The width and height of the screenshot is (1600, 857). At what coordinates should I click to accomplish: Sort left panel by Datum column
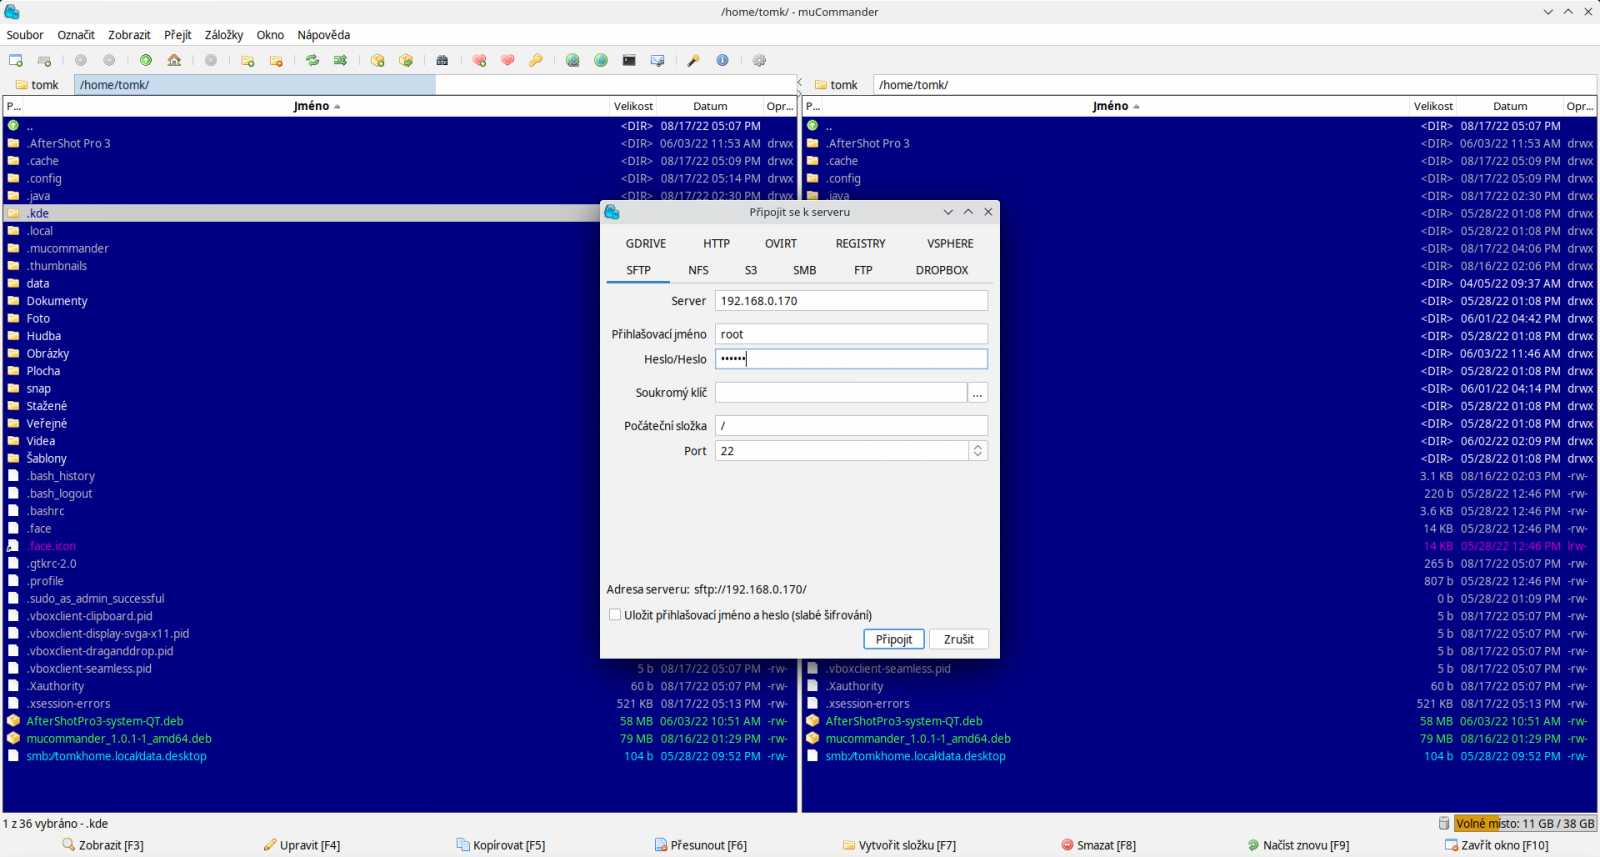(x=710, y=106)
